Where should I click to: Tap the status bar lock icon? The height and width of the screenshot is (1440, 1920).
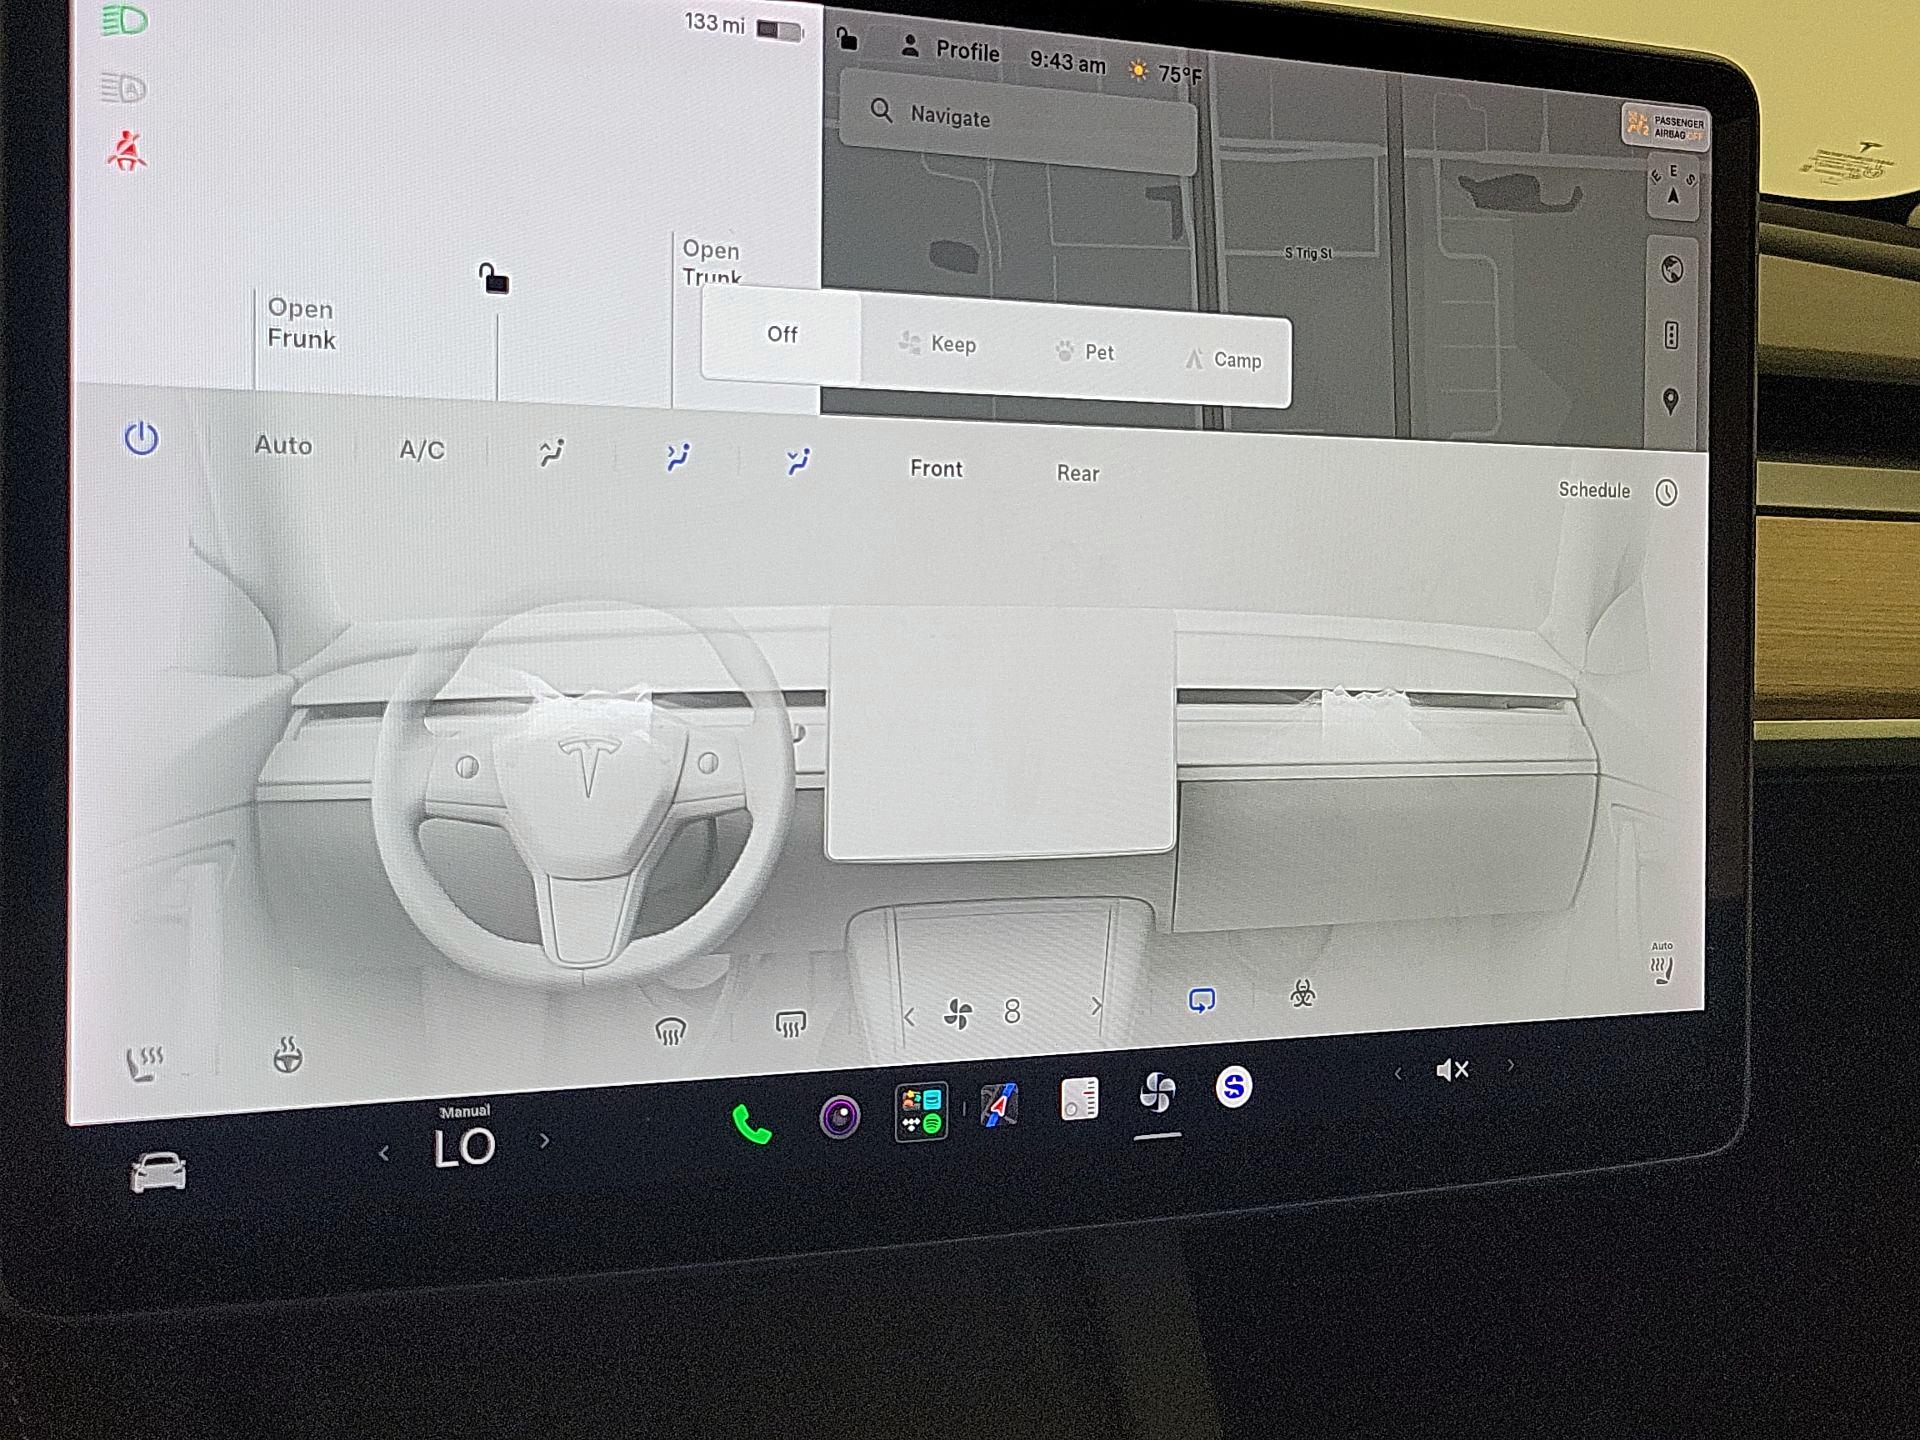847,39
